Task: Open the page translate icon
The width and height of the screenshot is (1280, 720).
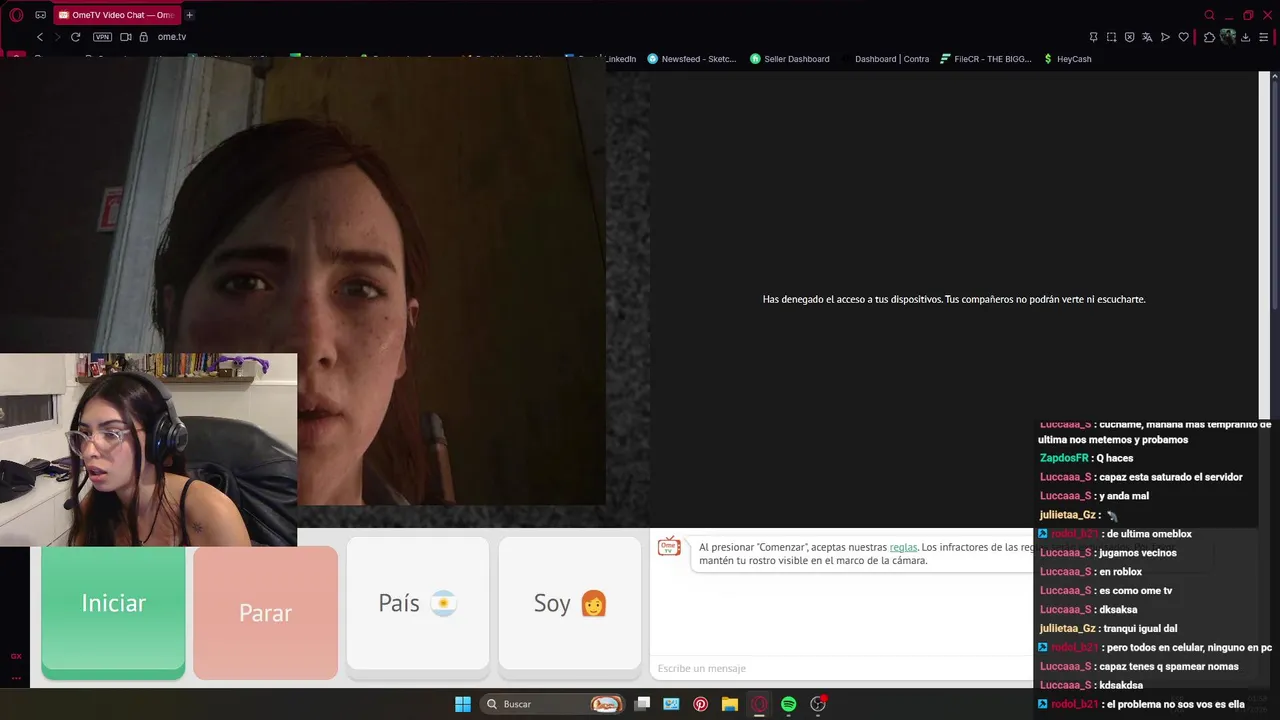Action: [x=1147, y=37]
